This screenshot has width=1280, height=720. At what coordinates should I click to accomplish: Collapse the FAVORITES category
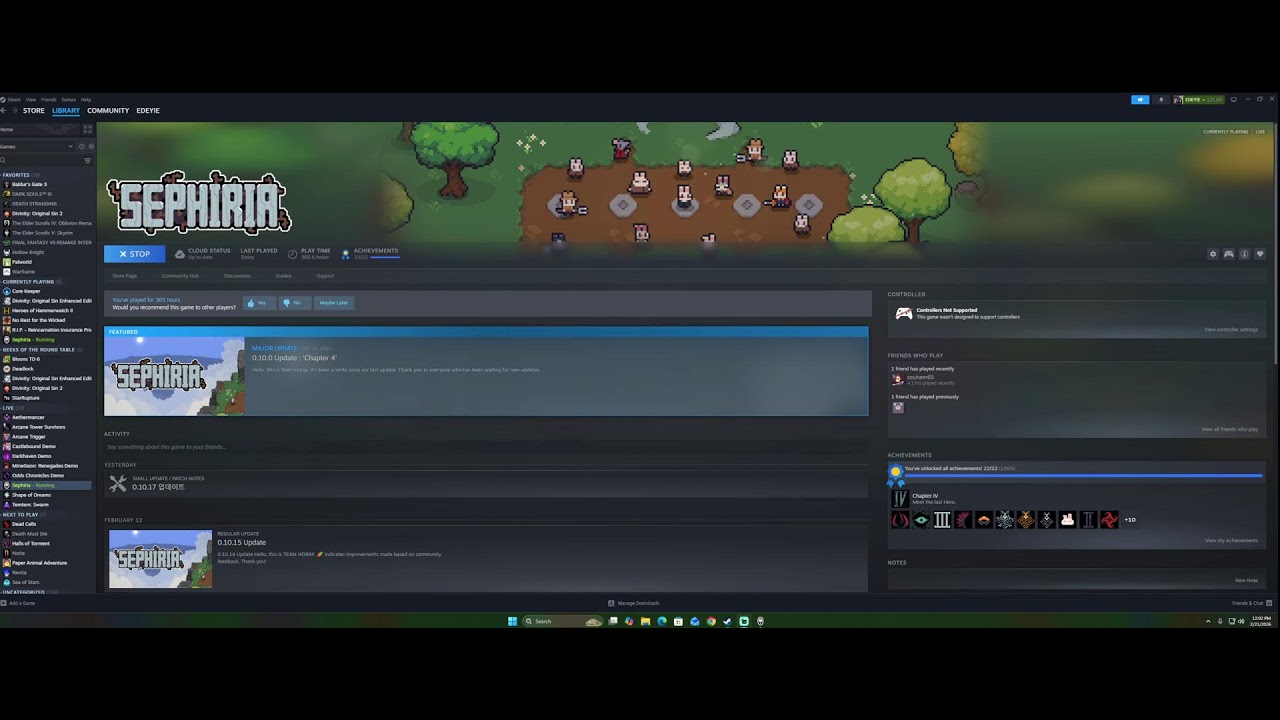pos(17,175)
